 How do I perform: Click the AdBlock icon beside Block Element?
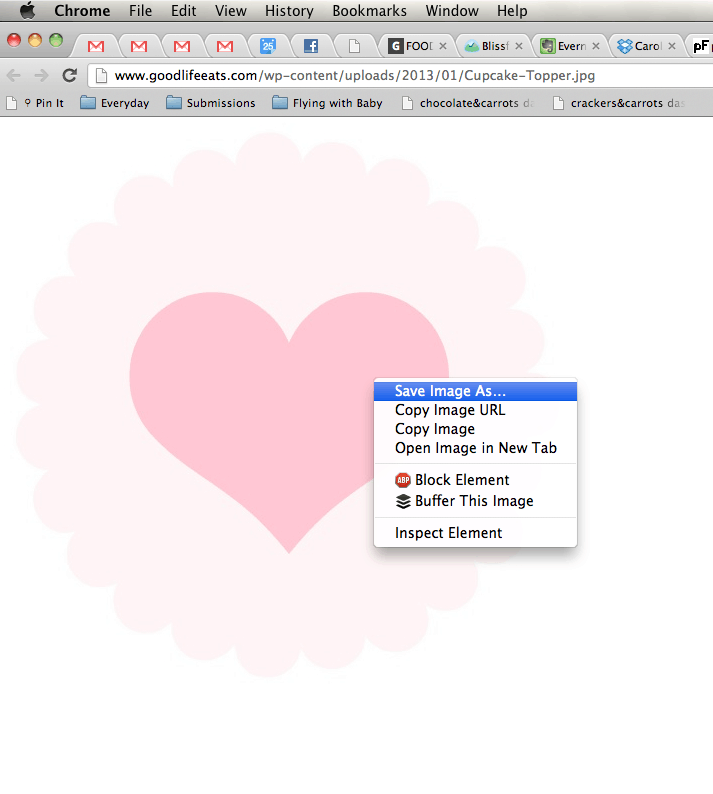coord(403,480)
